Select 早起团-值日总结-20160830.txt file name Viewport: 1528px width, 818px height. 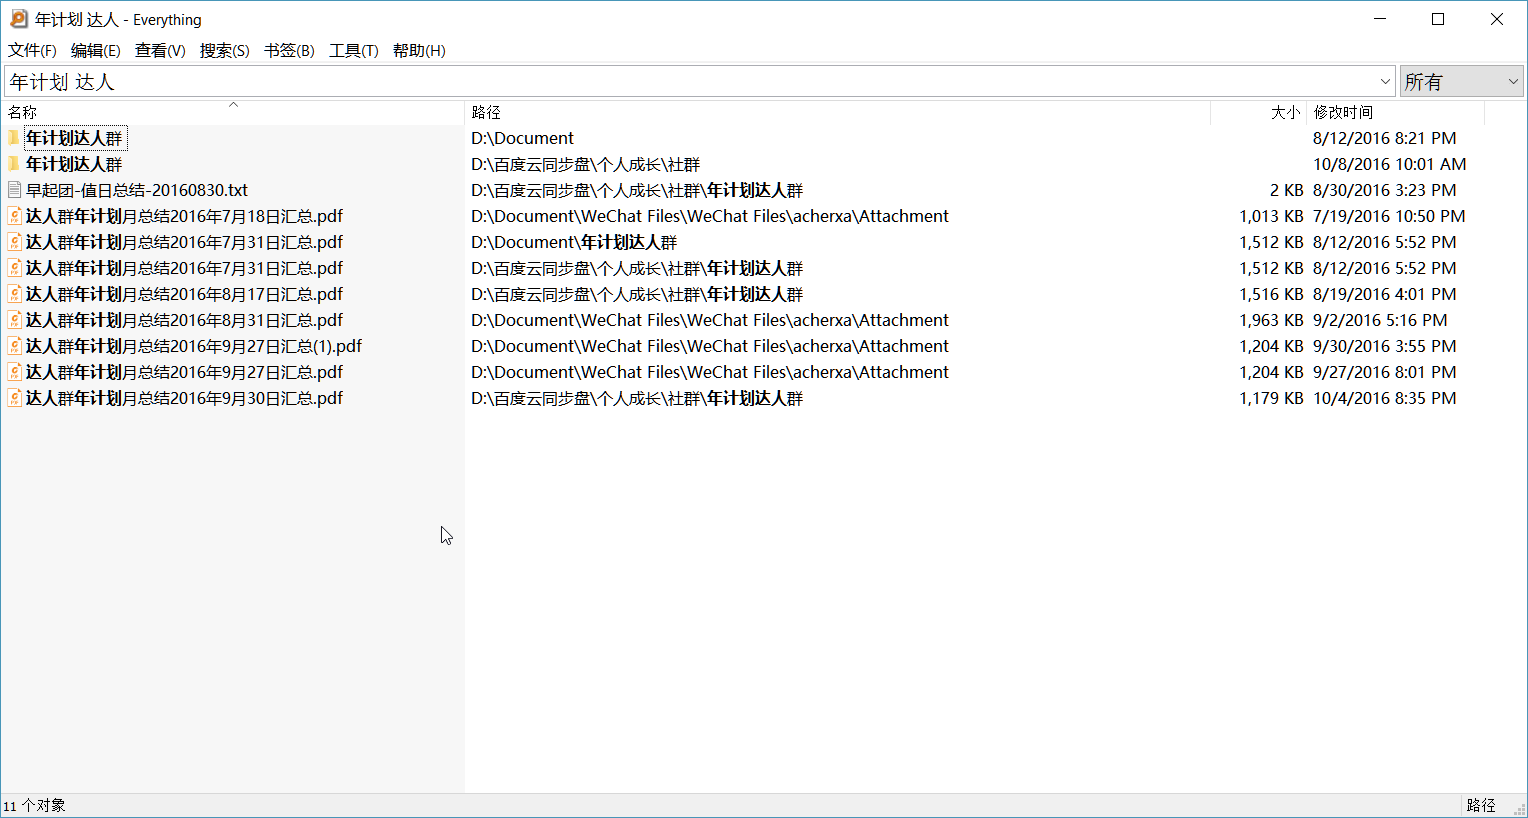(137, 190)
